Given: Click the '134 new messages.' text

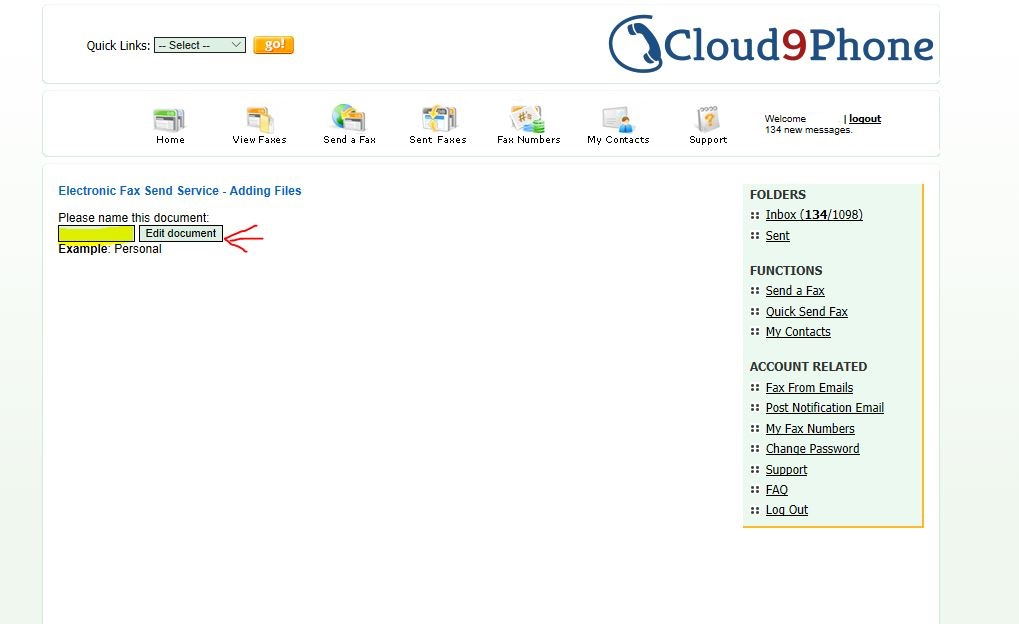Looking at the screenshot, I should 808,130.
